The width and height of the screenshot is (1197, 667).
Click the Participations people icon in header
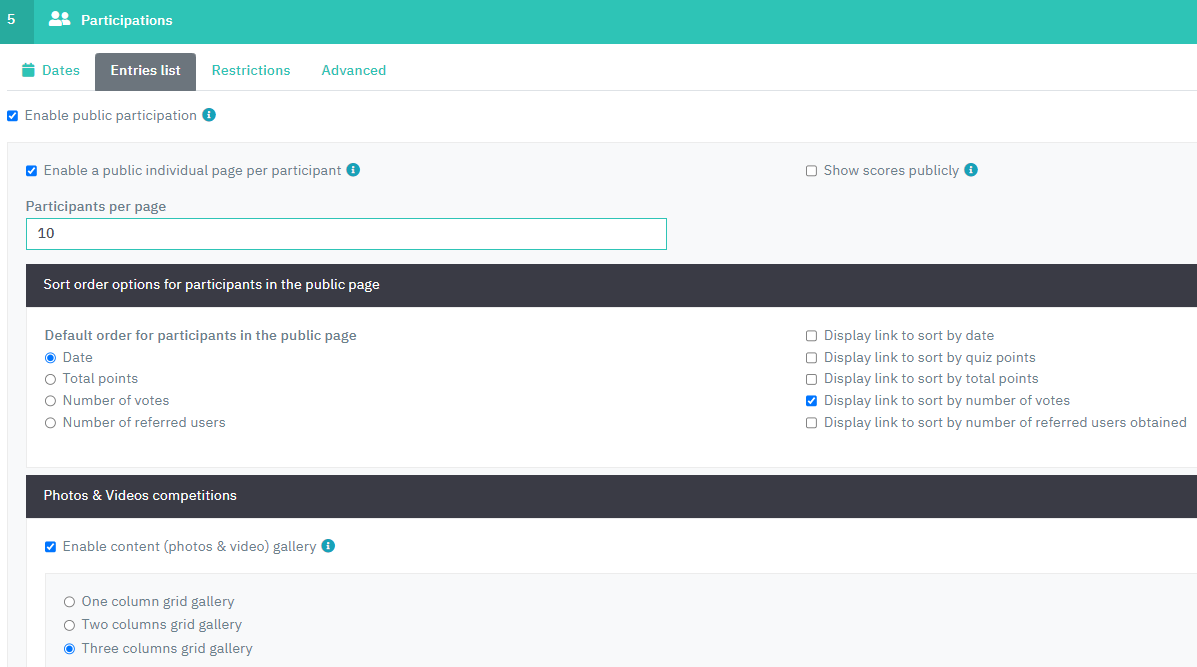pyautogui.click(x=59, y=19)
